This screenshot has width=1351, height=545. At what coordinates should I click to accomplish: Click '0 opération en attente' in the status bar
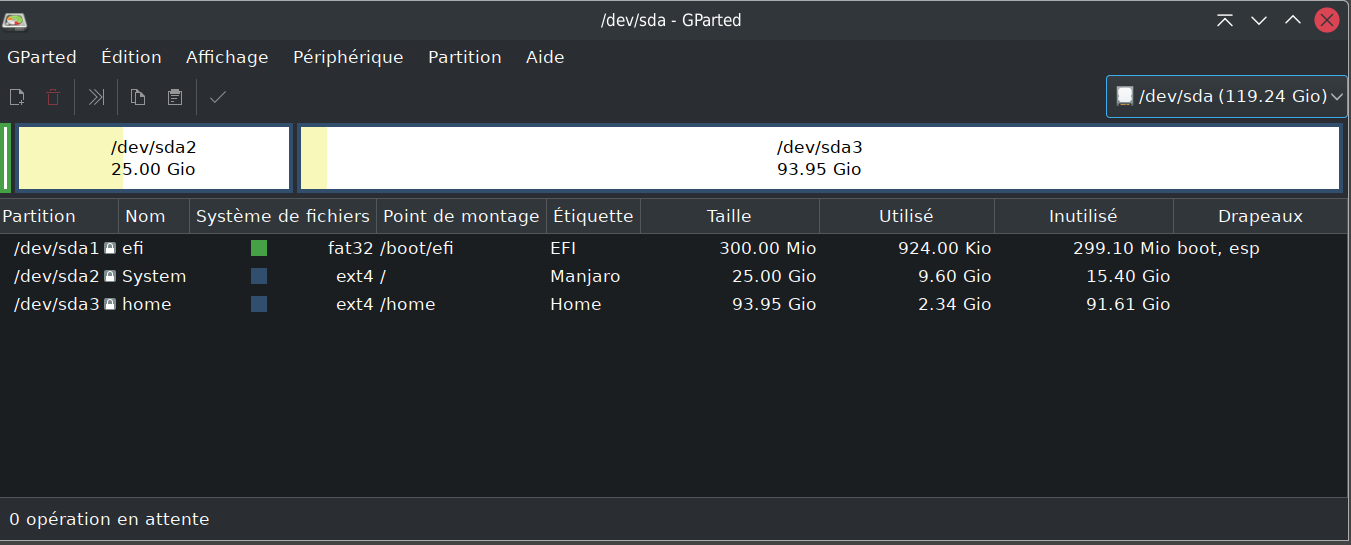tap(109, 519)
